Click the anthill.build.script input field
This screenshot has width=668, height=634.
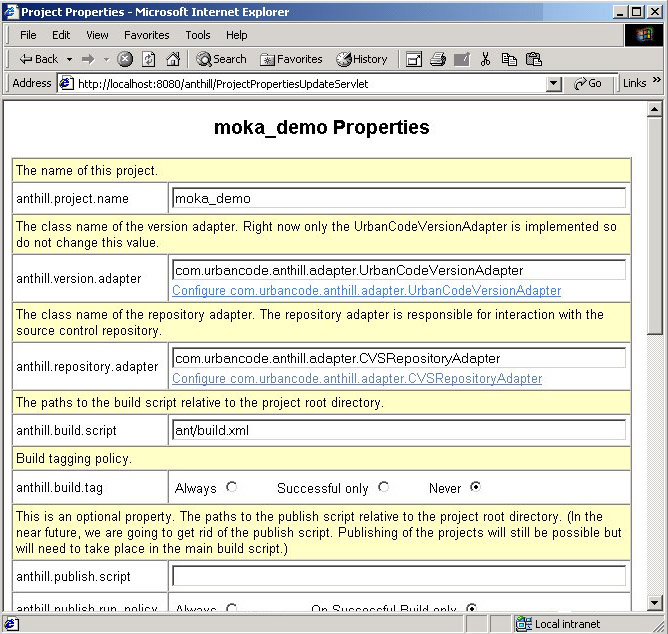click(x=399, y=430)
